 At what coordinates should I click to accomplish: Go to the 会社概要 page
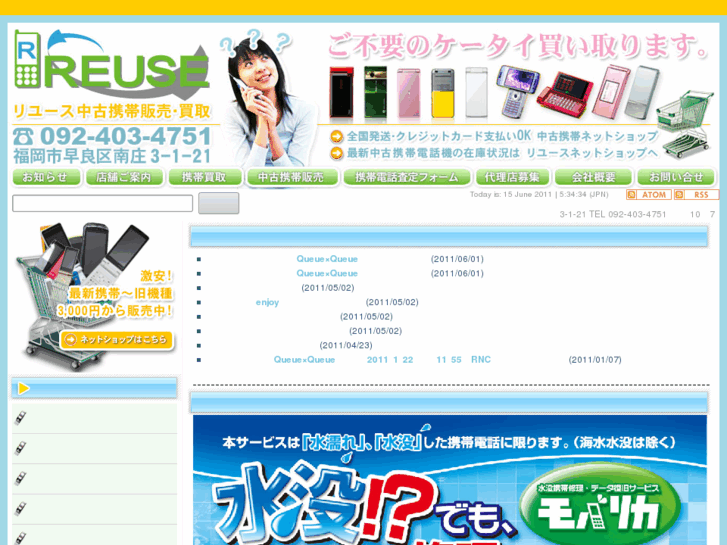tap(593, 177)
